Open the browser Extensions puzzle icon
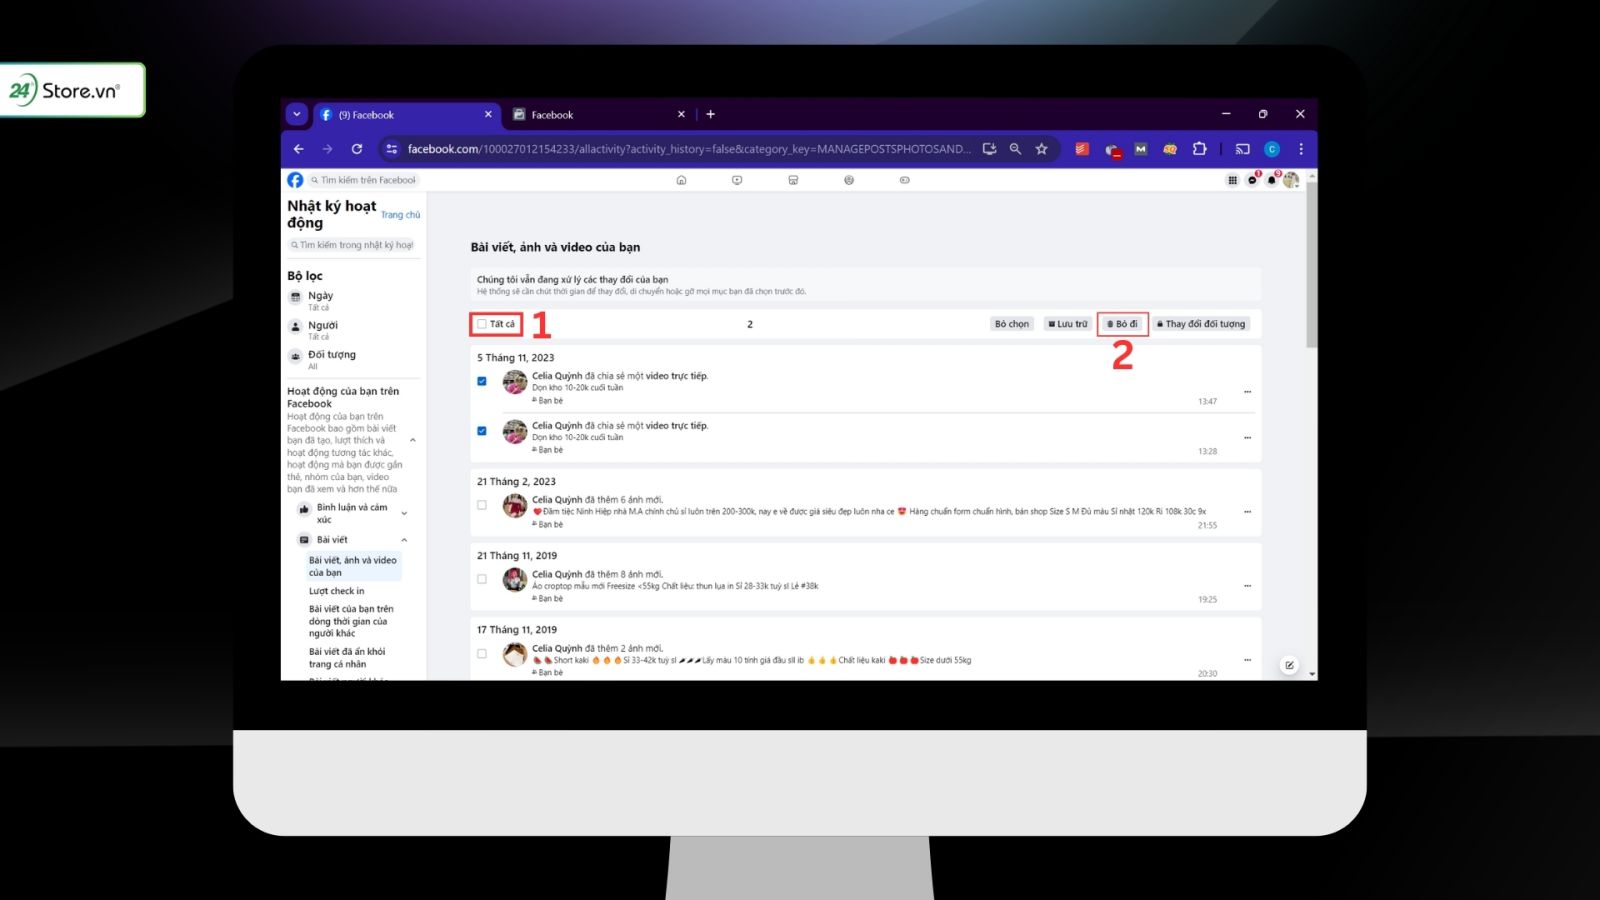Viewport: 1600px width, 900px height. [1199, 149]
